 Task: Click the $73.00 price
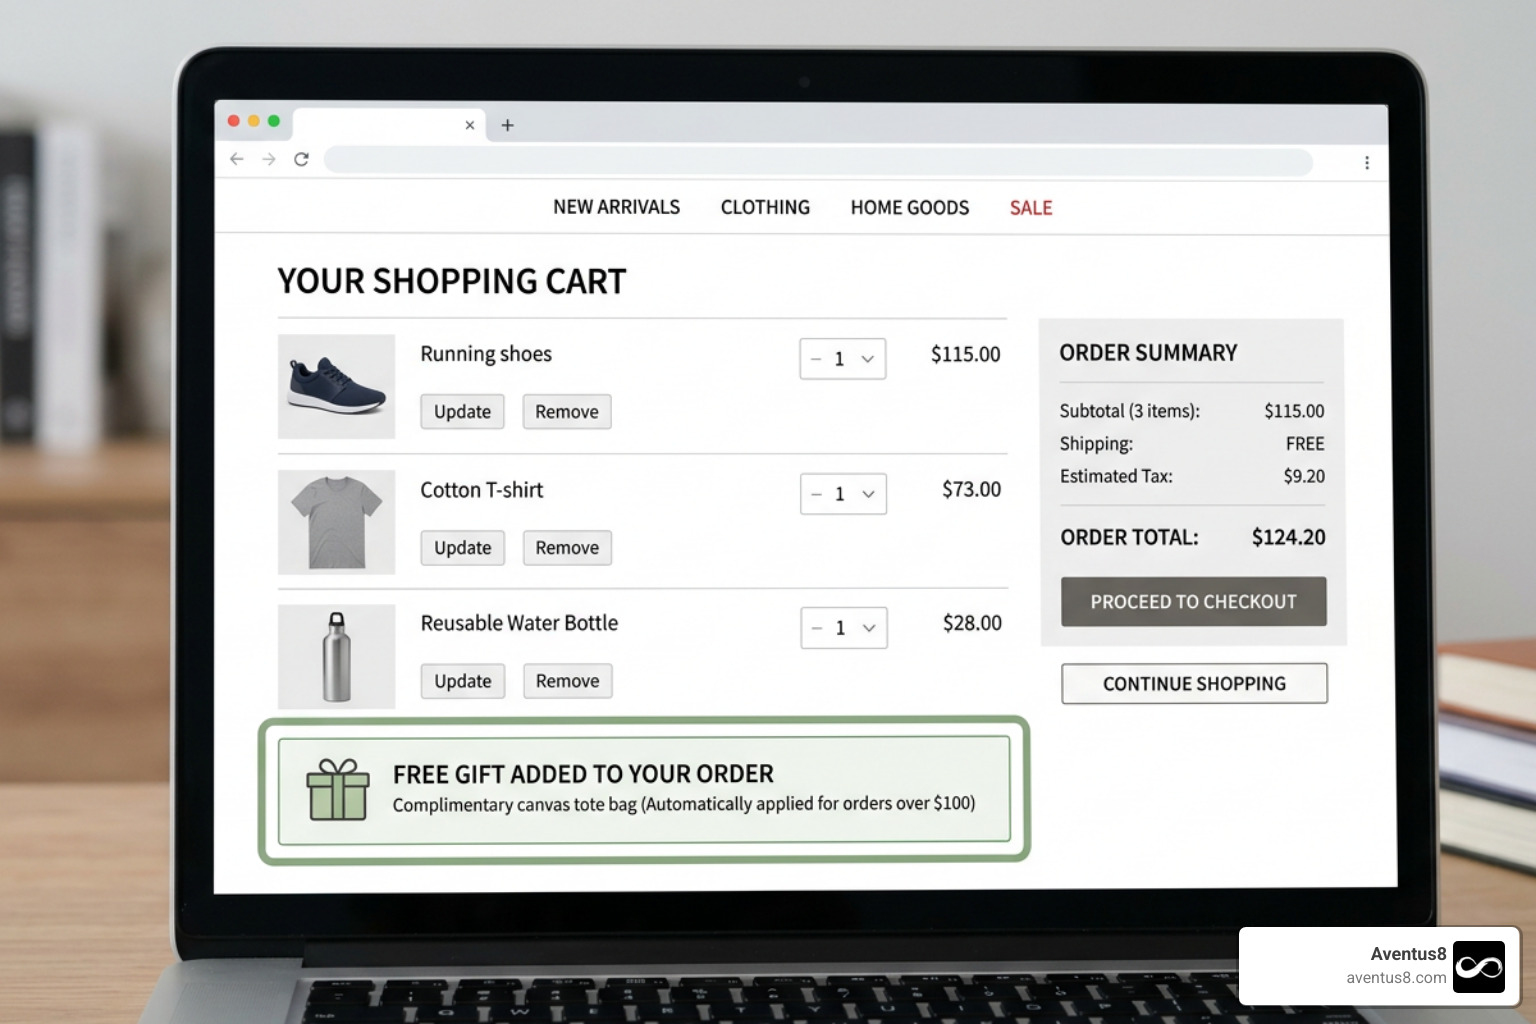[971, 489]
